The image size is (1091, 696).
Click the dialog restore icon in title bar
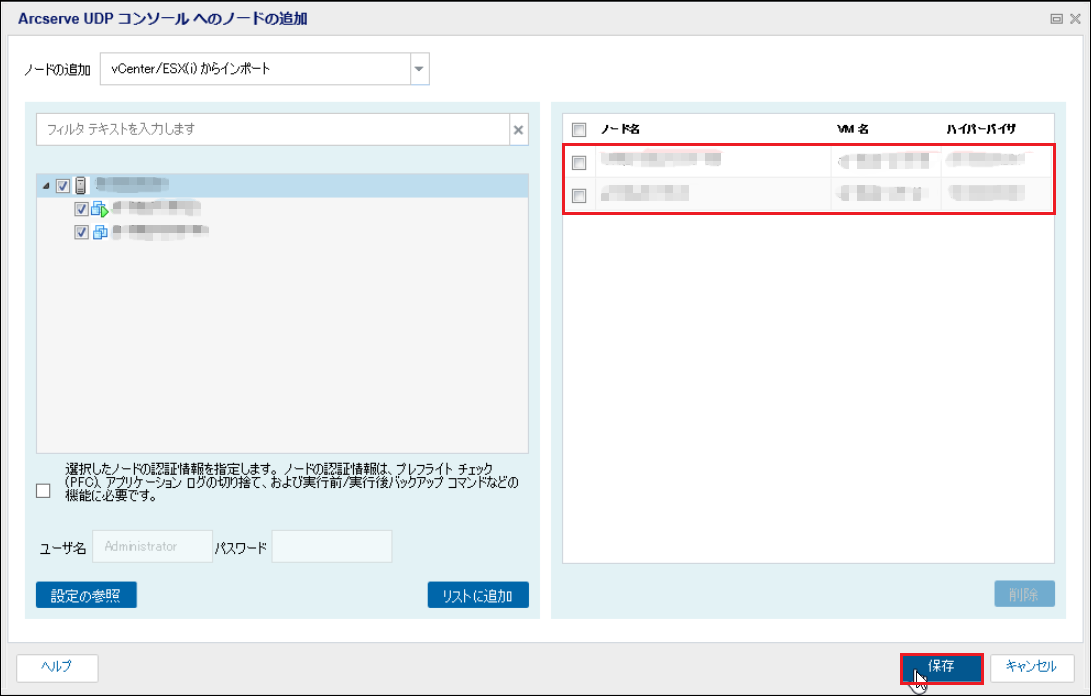tap(1056, 19)
